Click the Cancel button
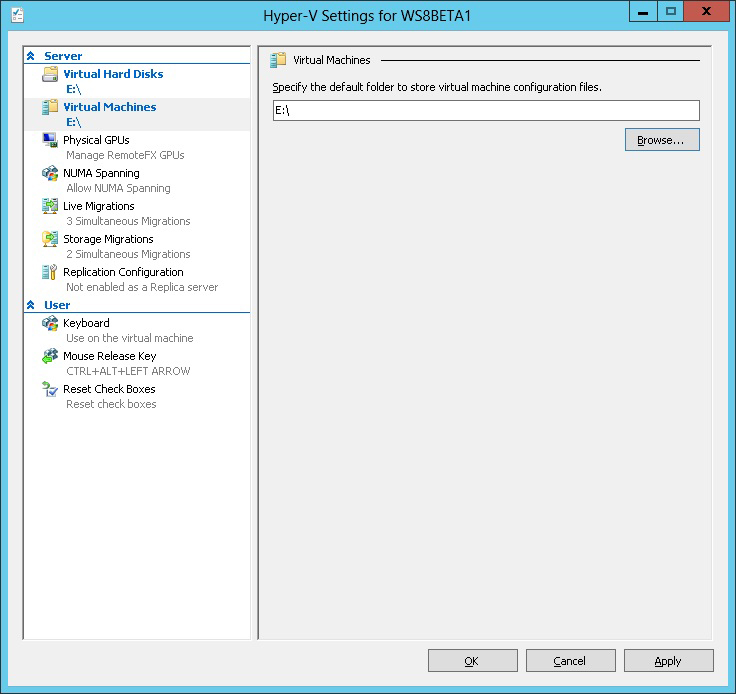 tap(570, 661)
